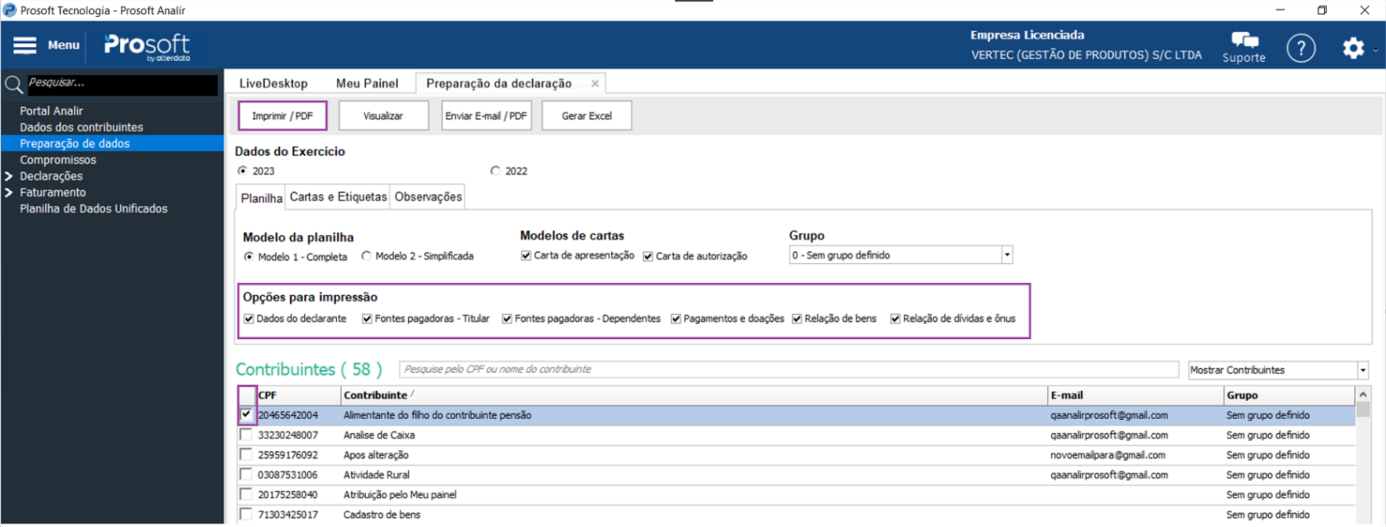Open the Grupo dropdown list
The height and width of the screenshot is (527, 1386).
point(1007,255)
